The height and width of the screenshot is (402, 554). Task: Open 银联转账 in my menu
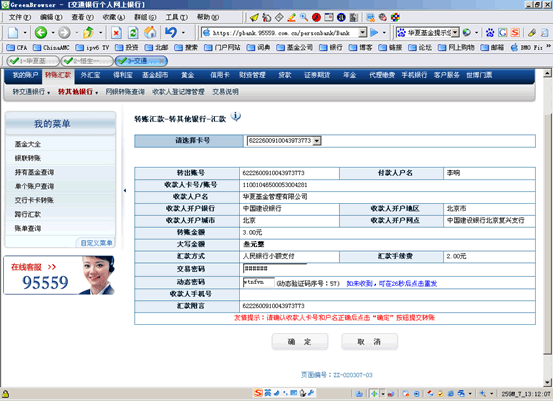28,158
